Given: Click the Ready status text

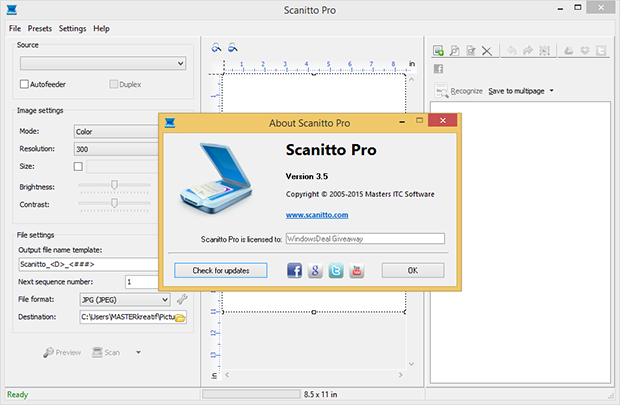Looking at the screenshot, I should tap(17, 394).
